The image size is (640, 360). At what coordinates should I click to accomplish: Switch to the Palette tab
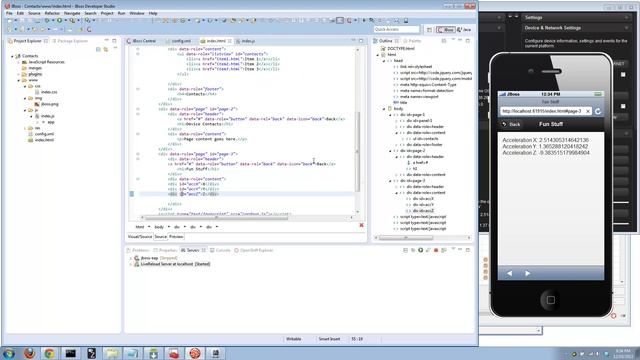[x=412, y=41]
